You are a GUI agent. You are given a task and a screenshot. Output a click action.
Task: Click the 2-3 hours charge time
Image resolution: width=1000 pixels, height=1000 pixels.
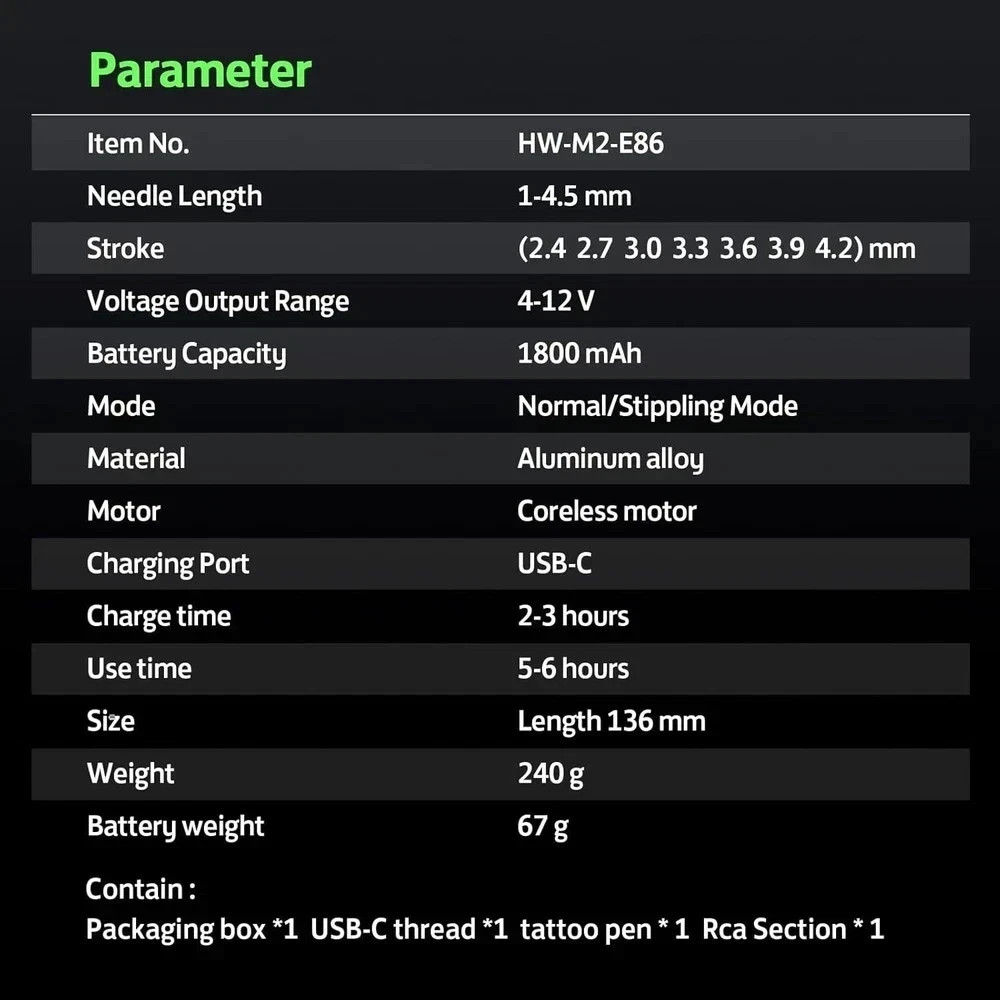point(573,616)
